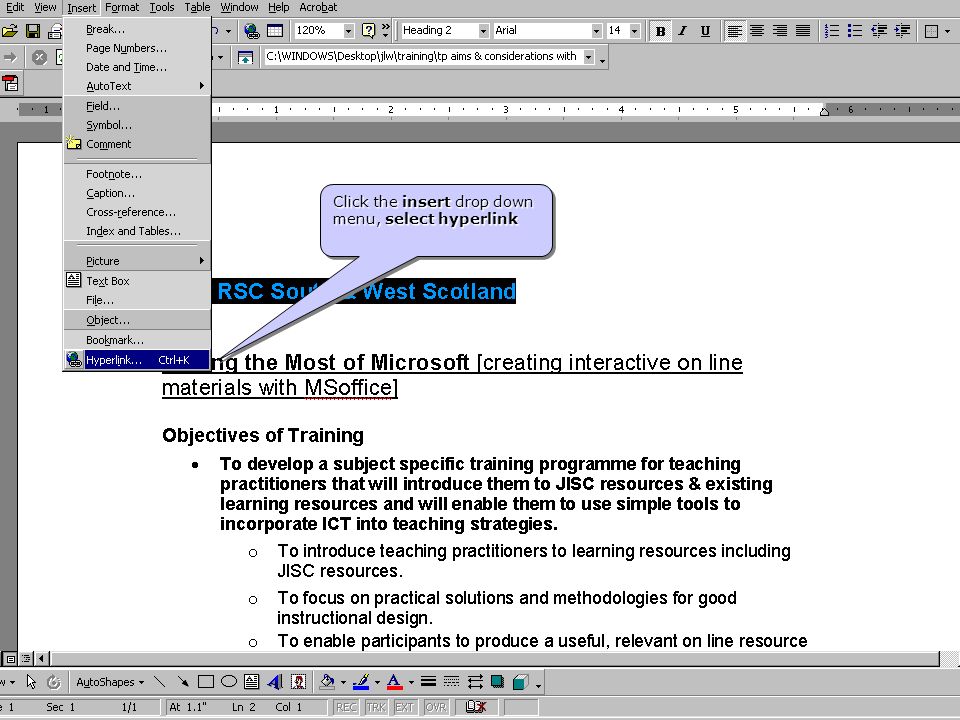Choose Text Box from Insert menu

click(137, 281)
